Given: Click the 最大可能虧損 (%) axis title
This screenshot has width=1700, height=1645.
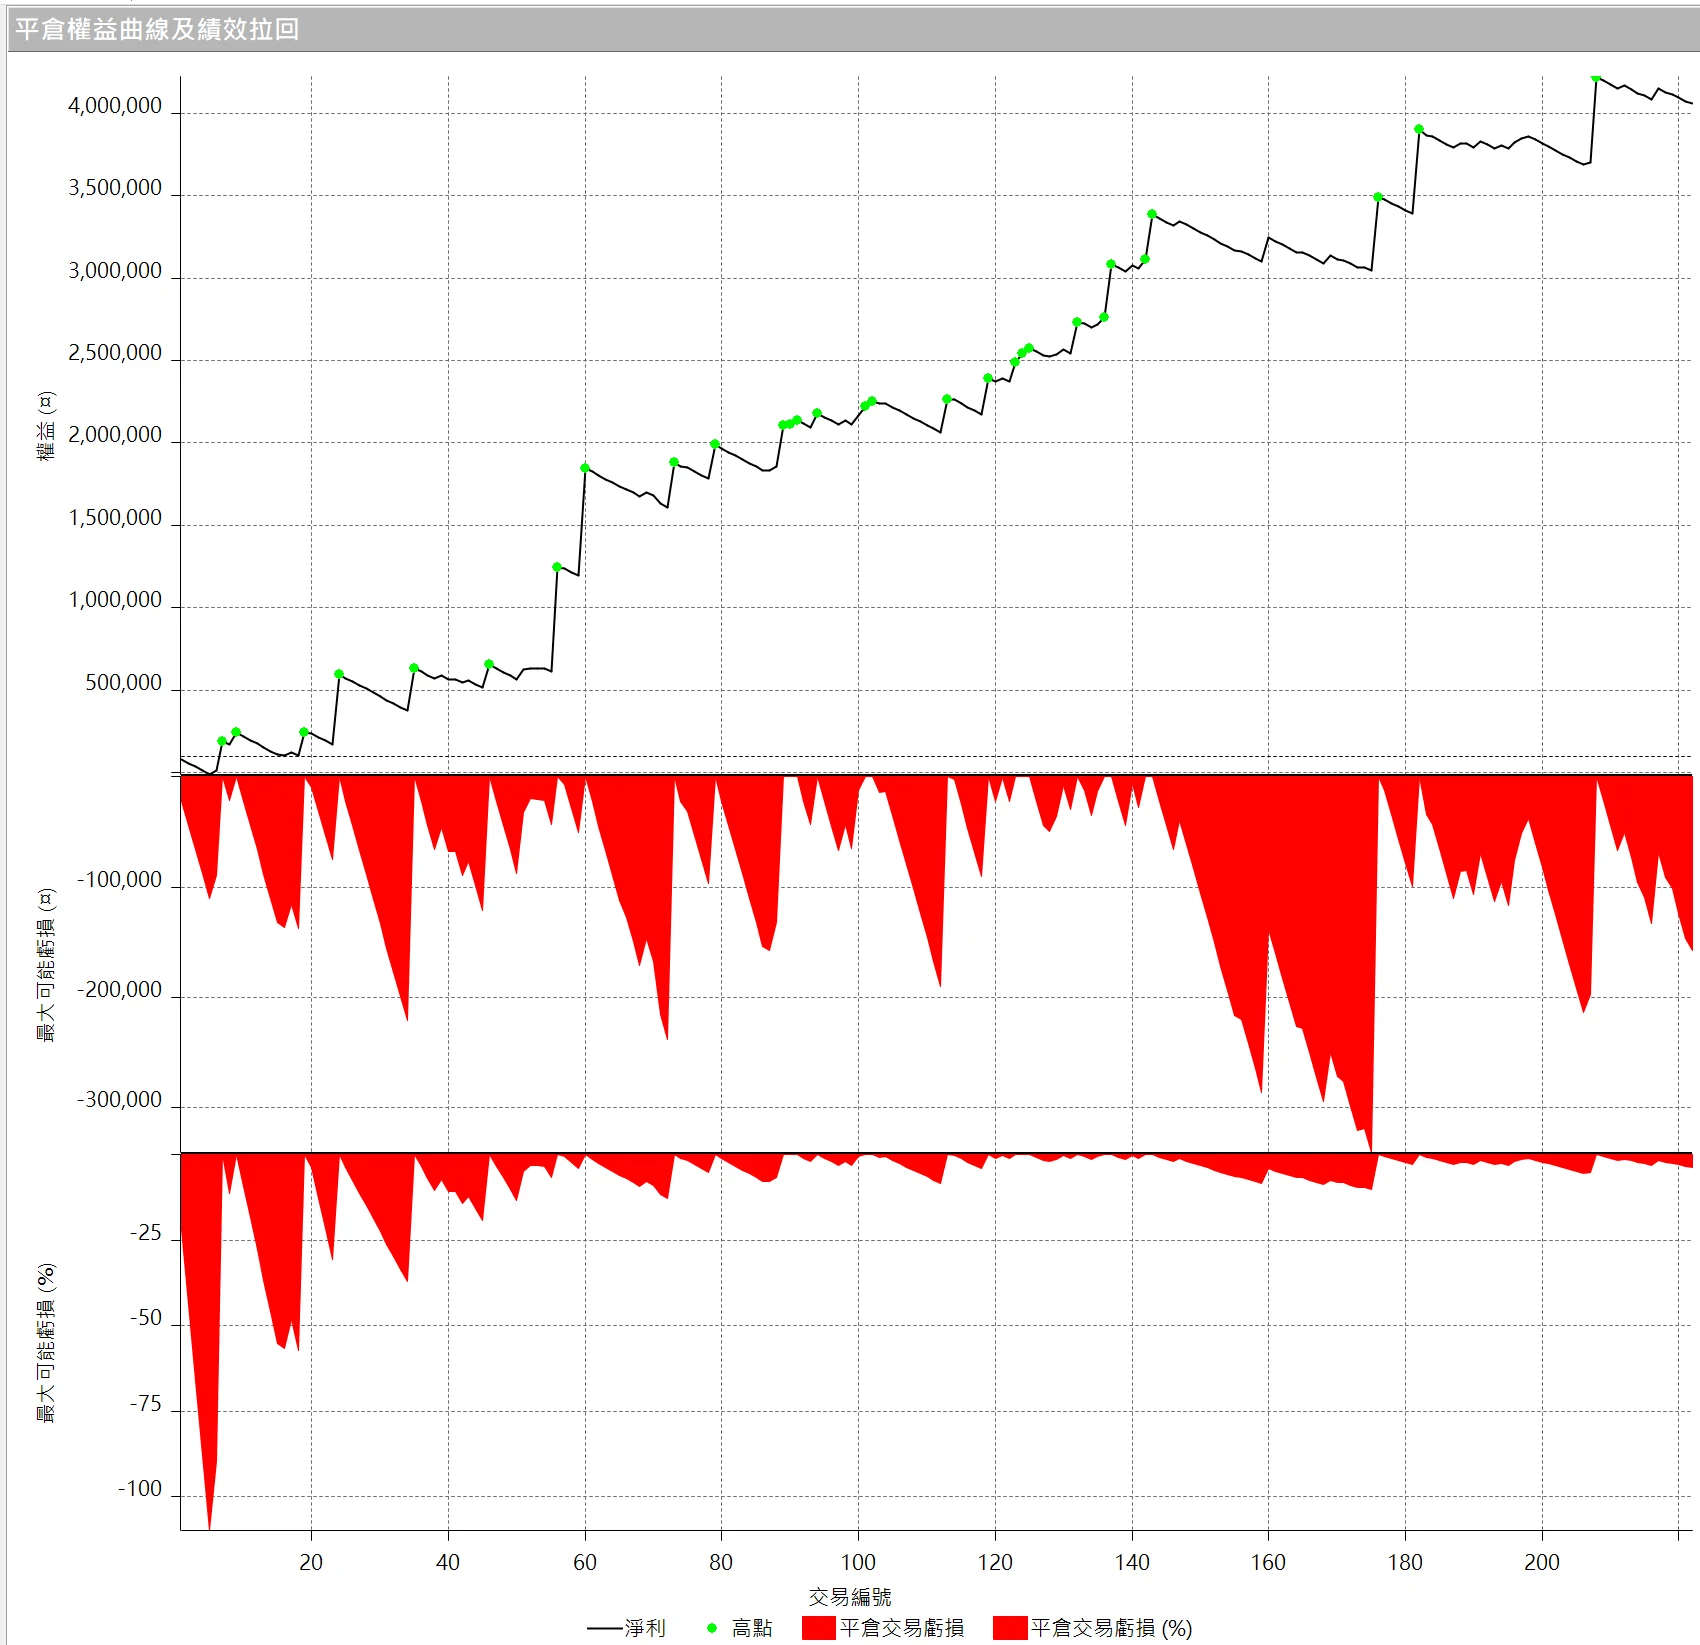Looking at the screenshot, I should [46, 1343].
